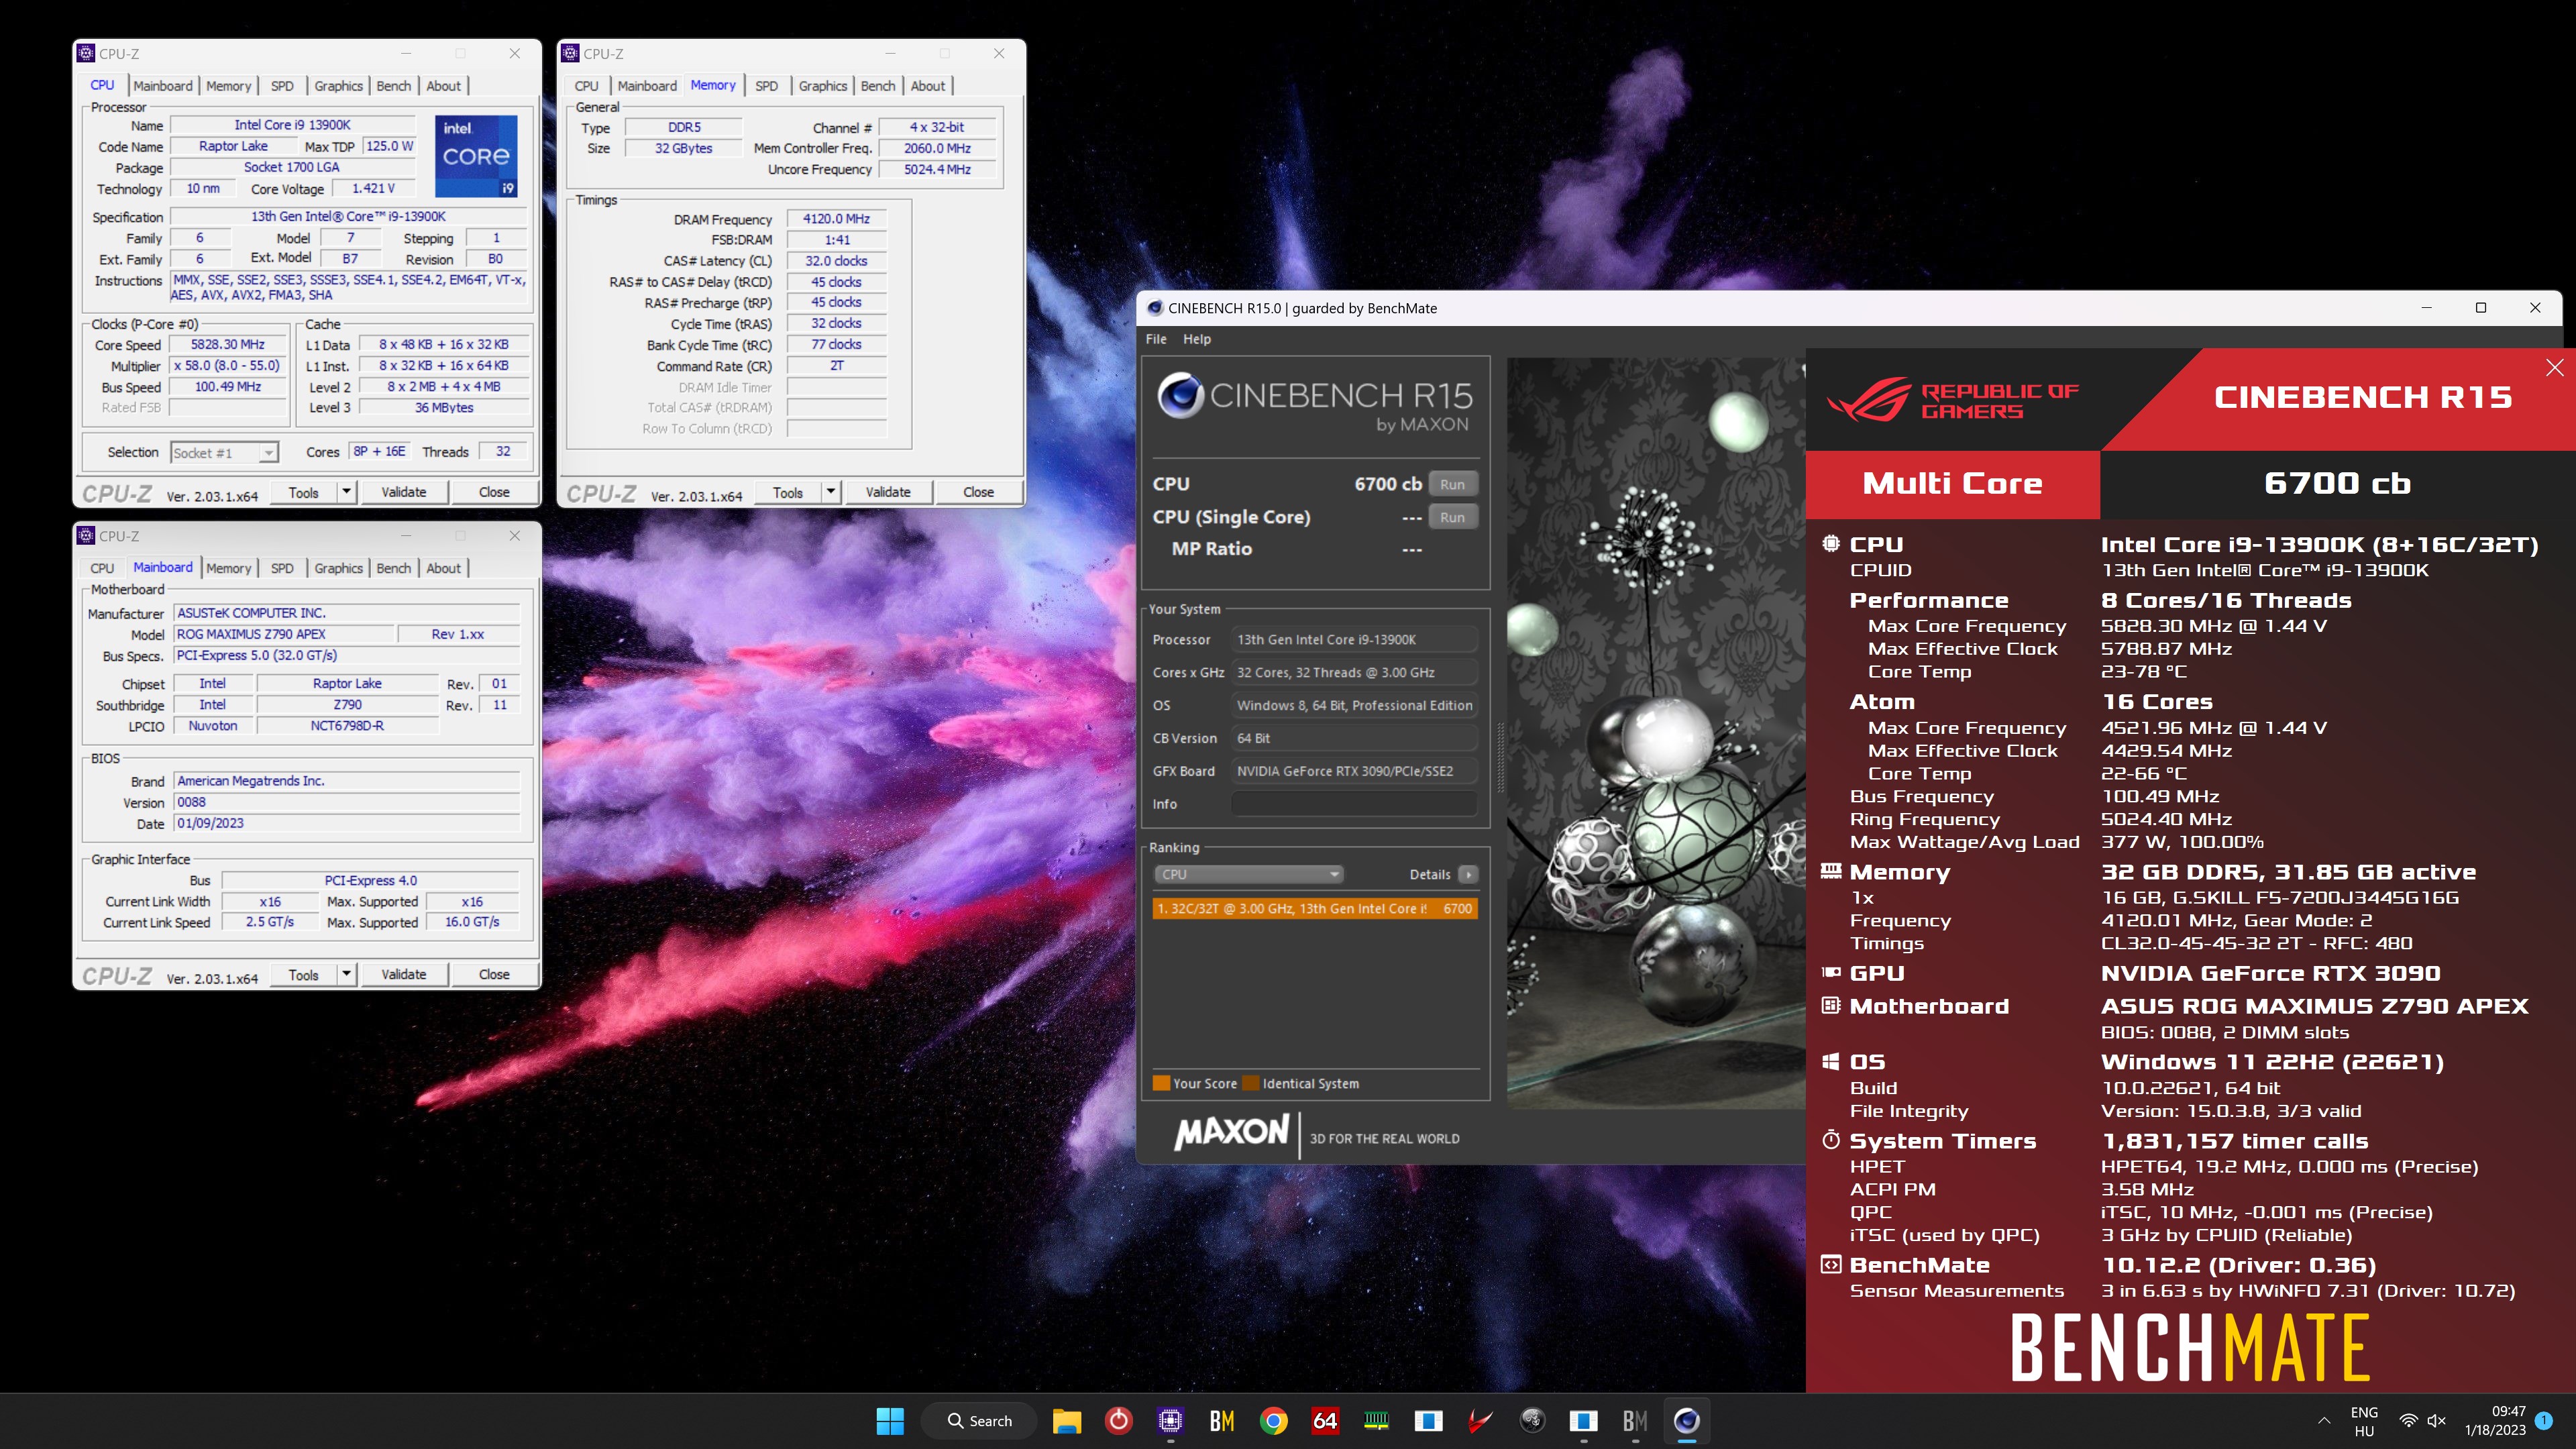Image resolution: width=2576 pixels, height=1449 pixels.
Task: Click Validate in the Mainboard CPU-Z window
Action: [x=404, y=974]
